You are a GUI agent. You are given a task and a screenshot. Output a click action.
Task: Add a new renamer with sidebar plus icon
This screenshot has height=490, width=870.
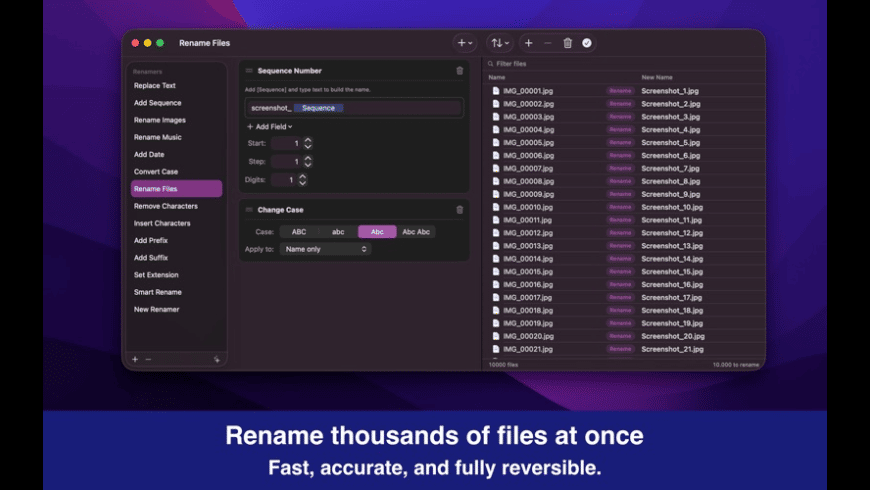135,359
